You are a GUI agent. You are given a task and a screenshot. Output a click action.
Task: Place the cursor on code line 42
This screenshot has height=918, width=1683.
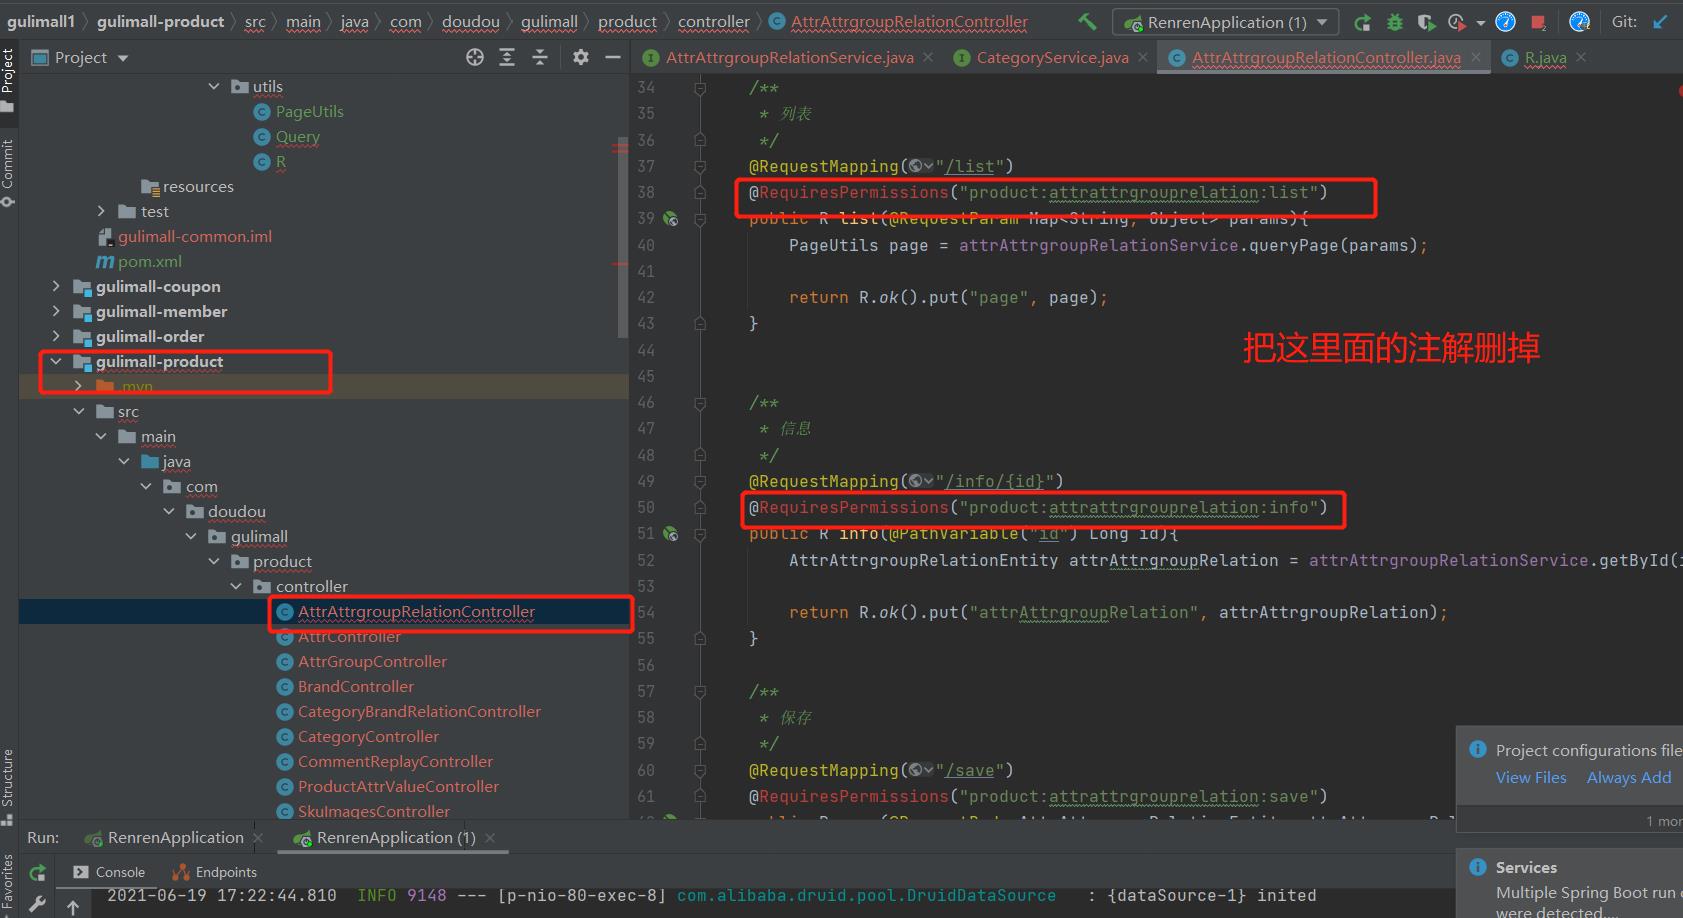[948, 298]
